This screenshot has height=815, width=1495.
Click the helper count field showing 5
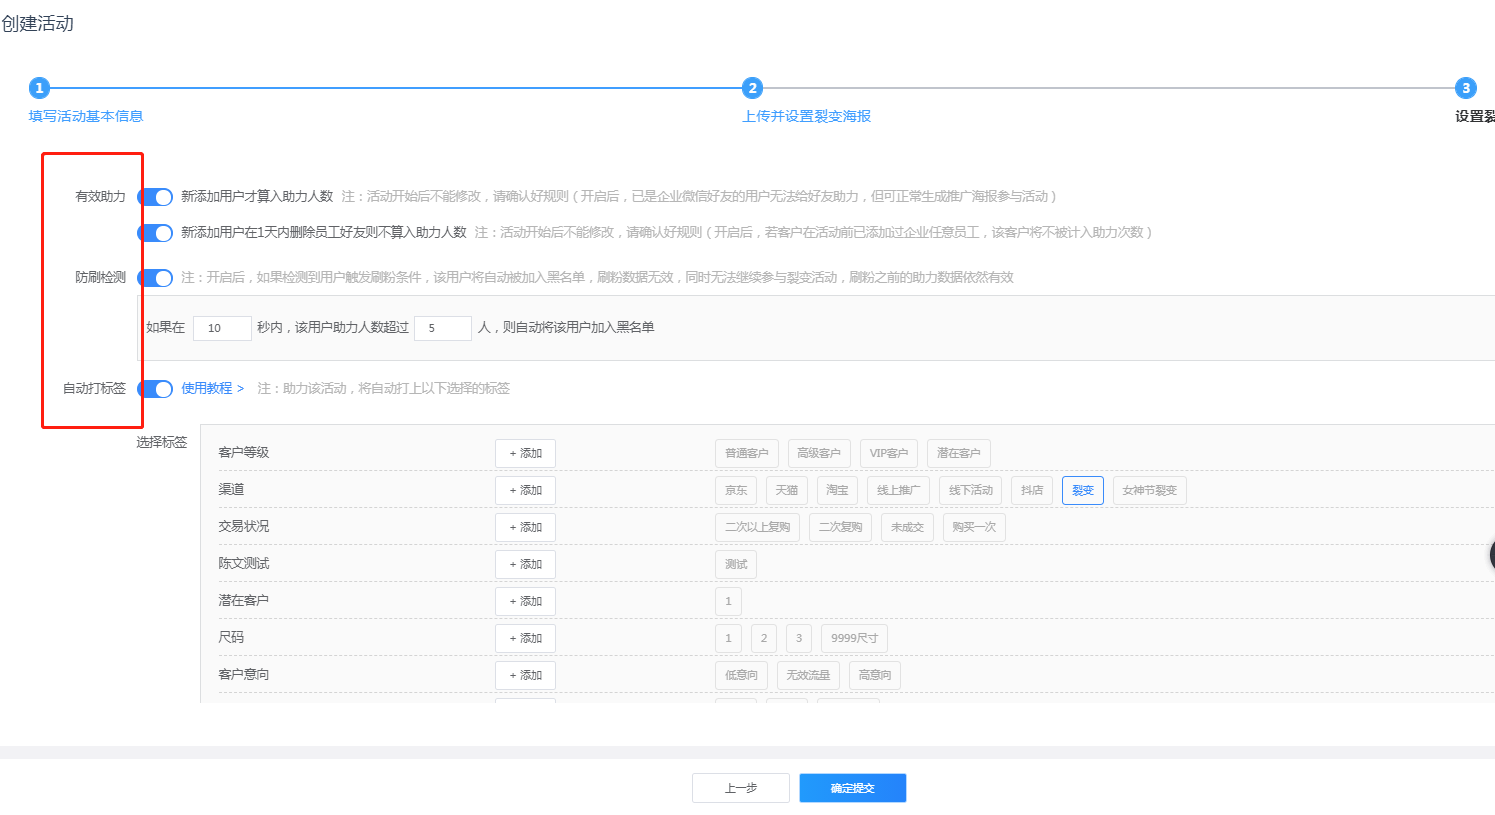pos(442,328)
